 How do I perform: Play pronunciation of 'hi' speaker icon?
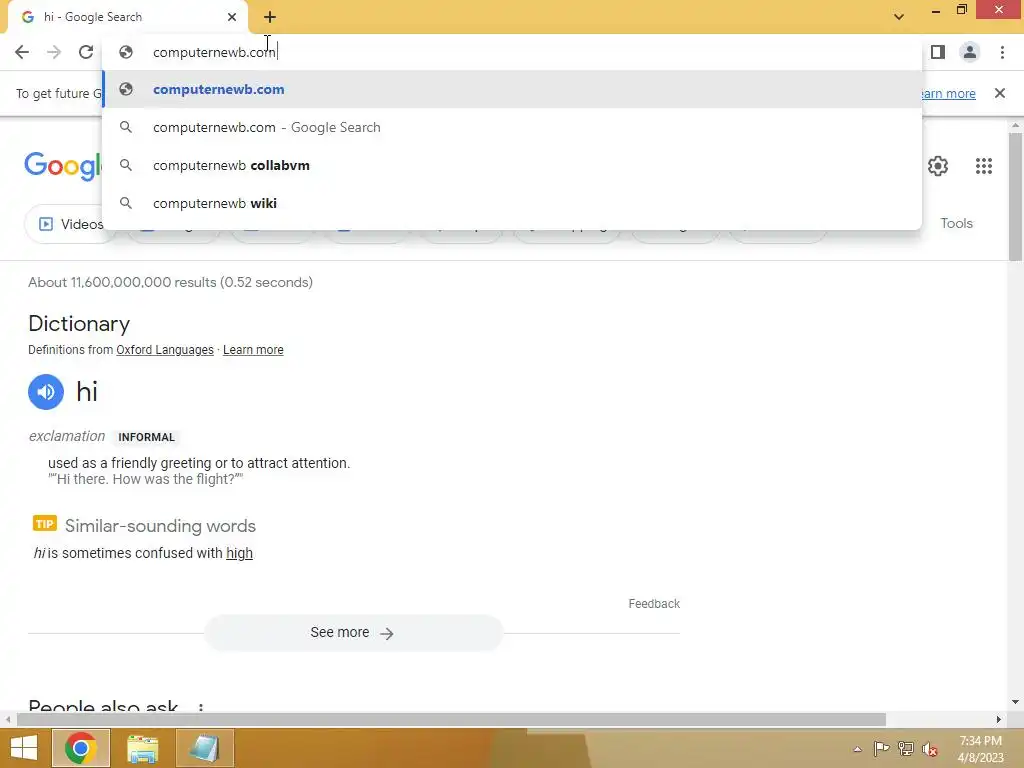pos(46,392)
